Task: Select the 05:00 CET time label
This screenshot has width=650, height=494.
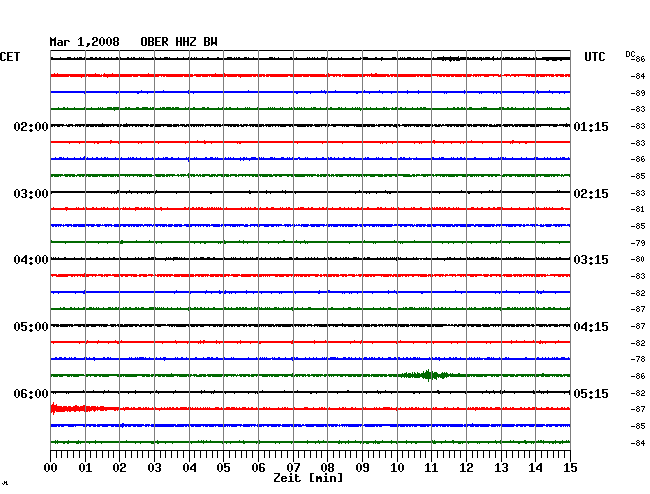Action: click(x=31, y=327)
